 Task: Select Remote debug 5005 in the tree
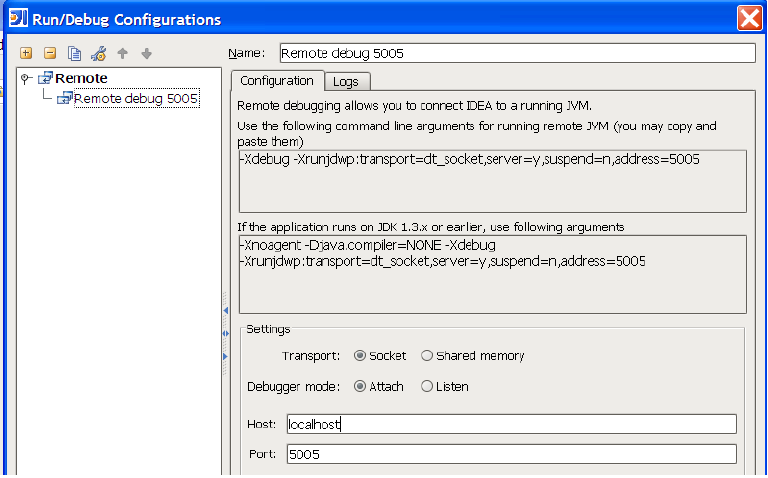(x=136, y=98)
